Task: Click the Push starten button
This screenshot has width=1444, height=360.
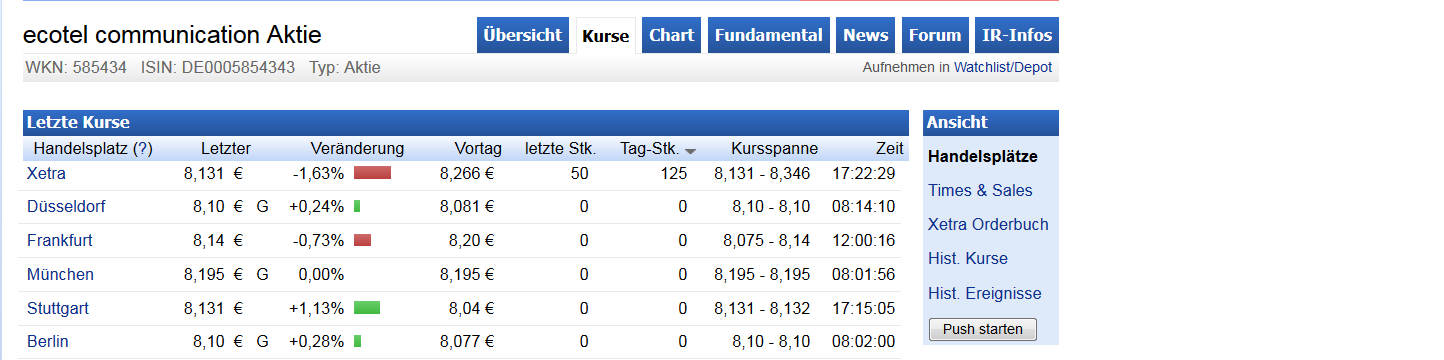Action: click(983, 329)
